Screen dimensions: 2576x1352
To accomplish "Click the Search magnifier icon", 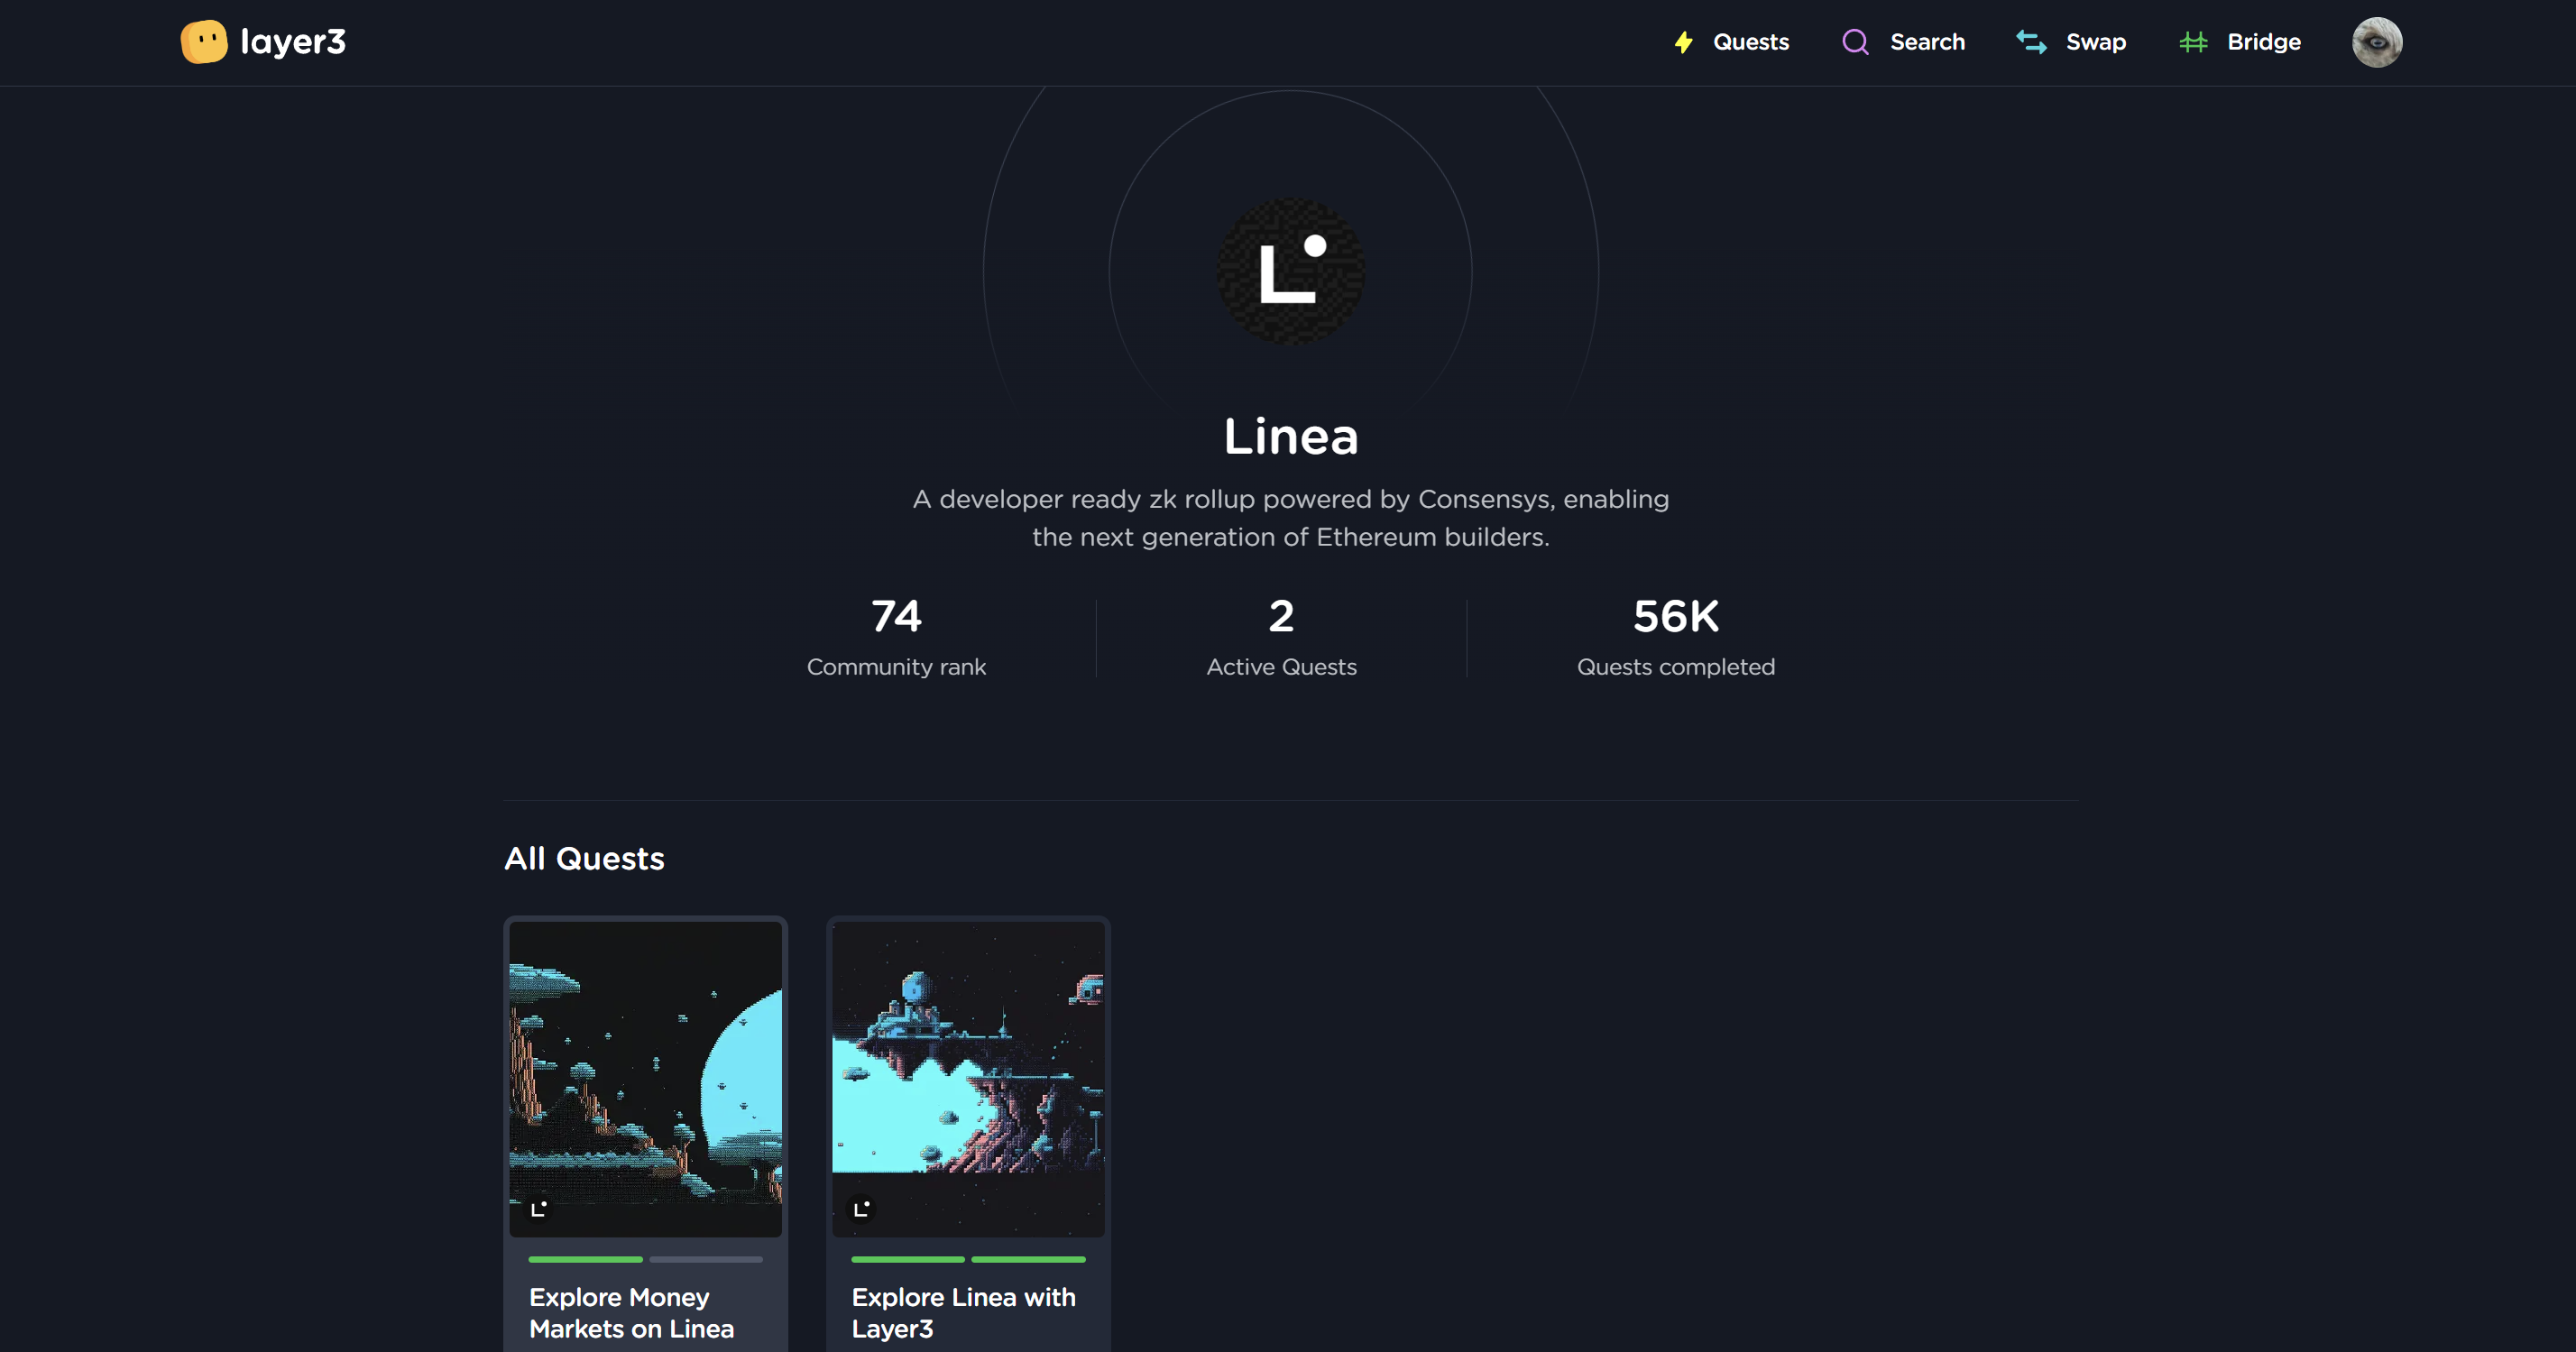I will click(x=1855, y=42).
